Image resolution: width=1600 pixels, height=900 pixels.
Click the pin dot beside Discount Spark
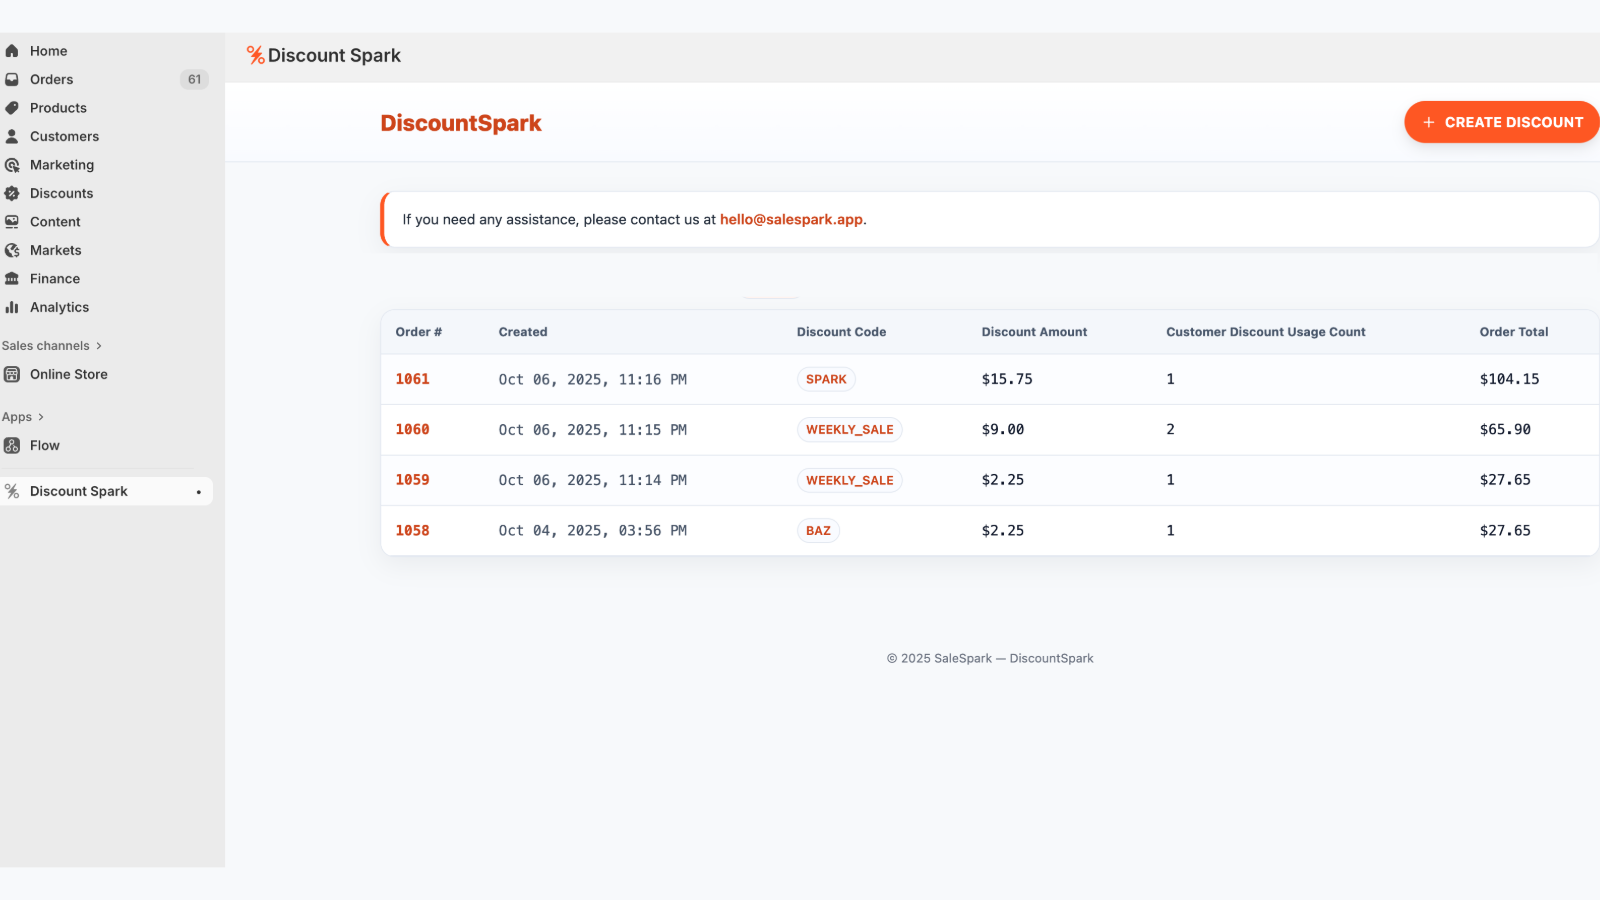tap(199, 492)
